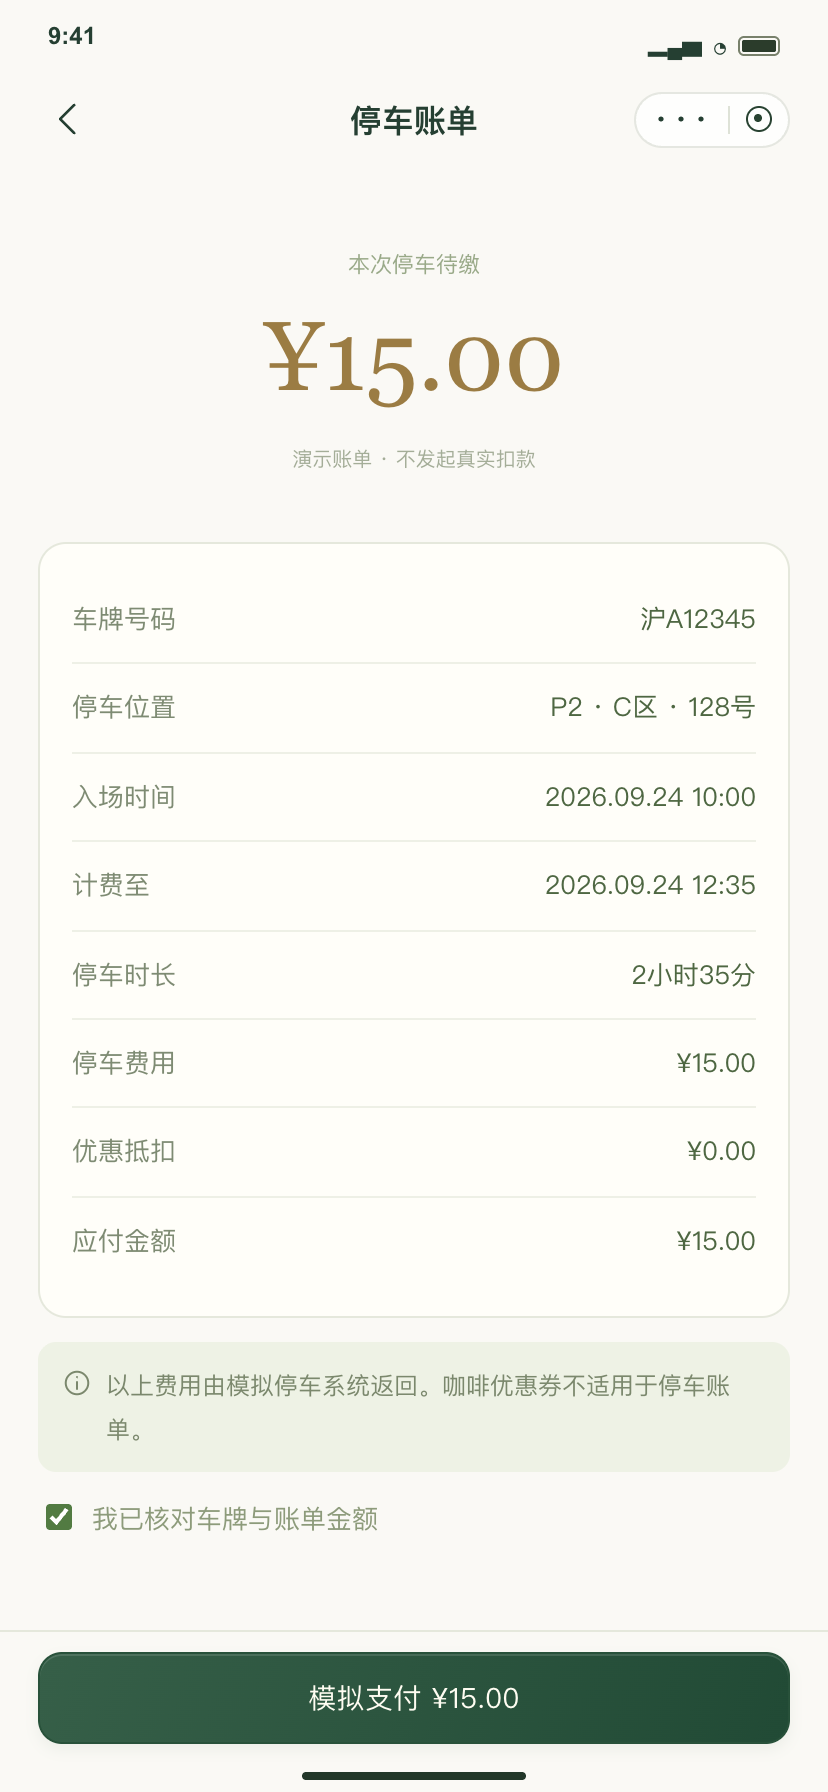Tap the 应付金额 ¥15.00 row
The height and width of the screenshot is (1792, 828).
[x=414, y=1241]
